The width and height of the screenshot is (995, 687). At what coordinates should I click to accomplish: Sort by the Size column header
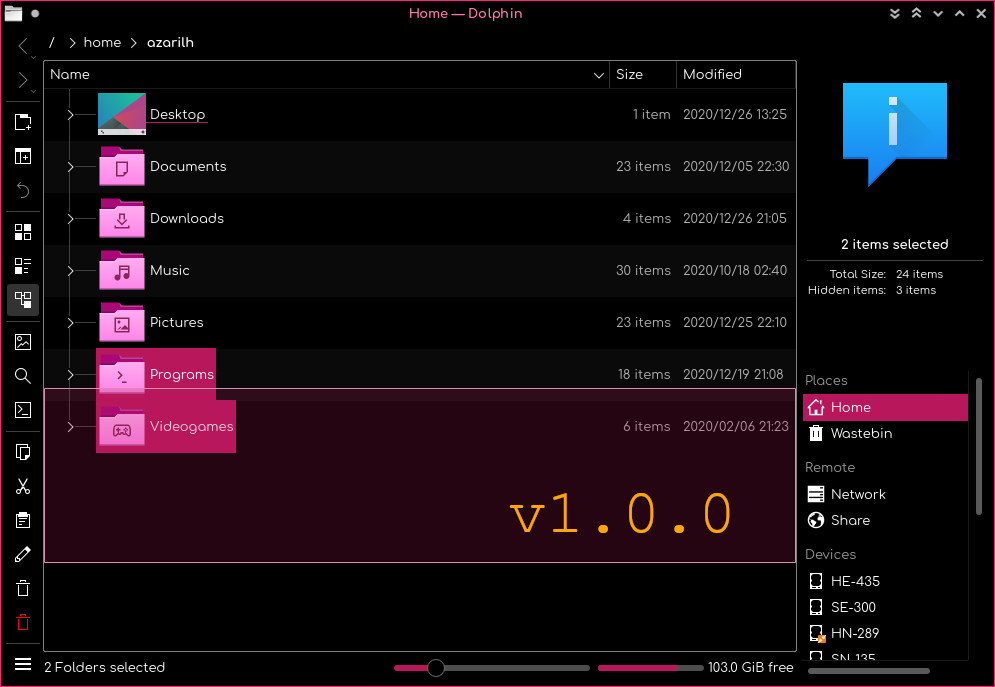pos(642,74)
